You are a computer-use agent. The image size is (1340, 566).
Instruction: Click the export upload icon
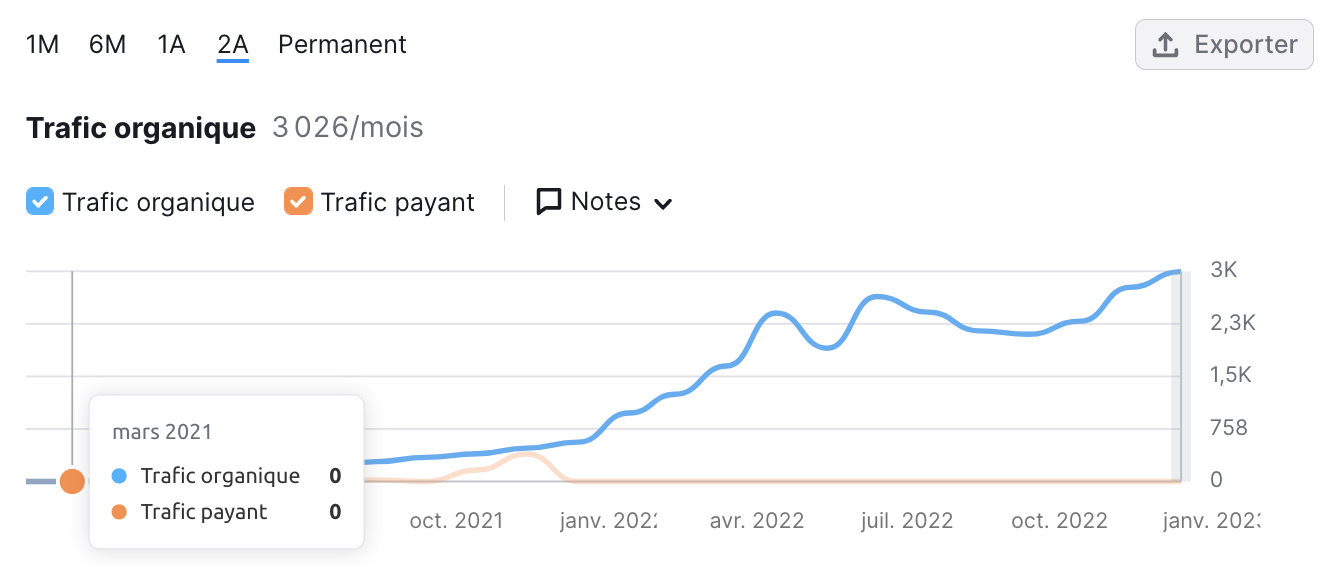[x=1166, y=45]
